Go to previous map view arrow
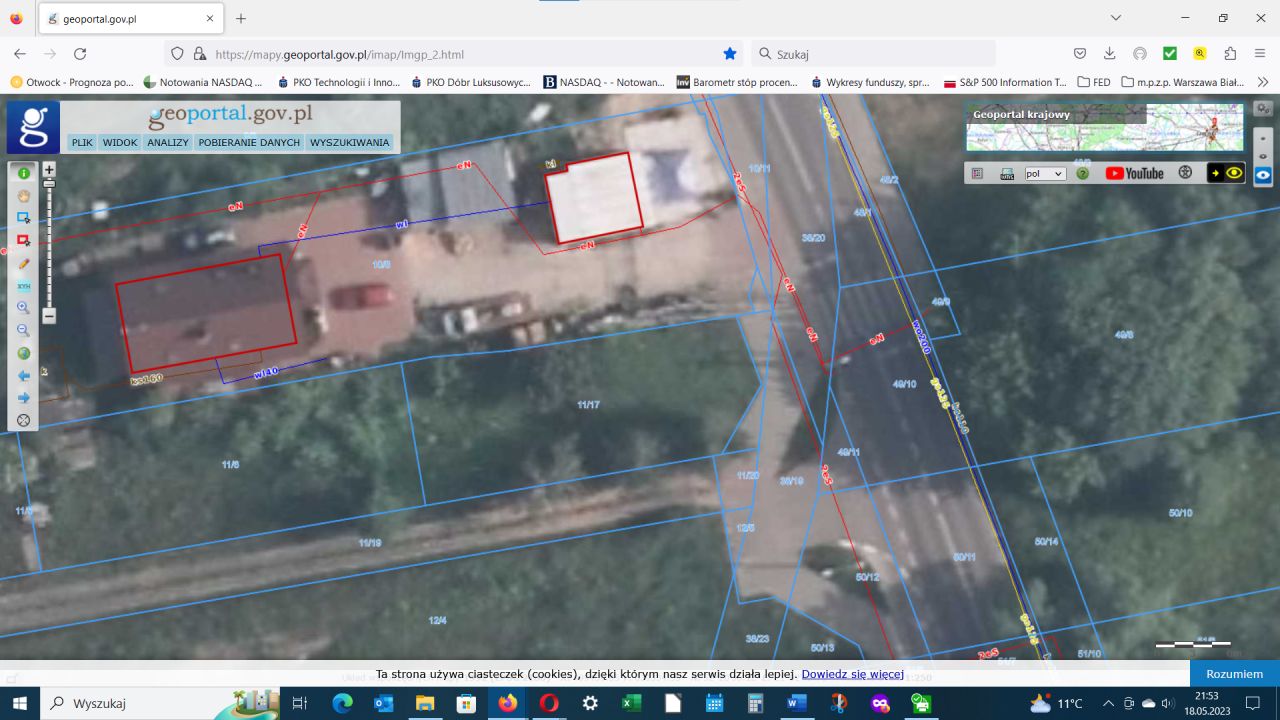The height and width of the screenshot is (720, 1280). 23,376
